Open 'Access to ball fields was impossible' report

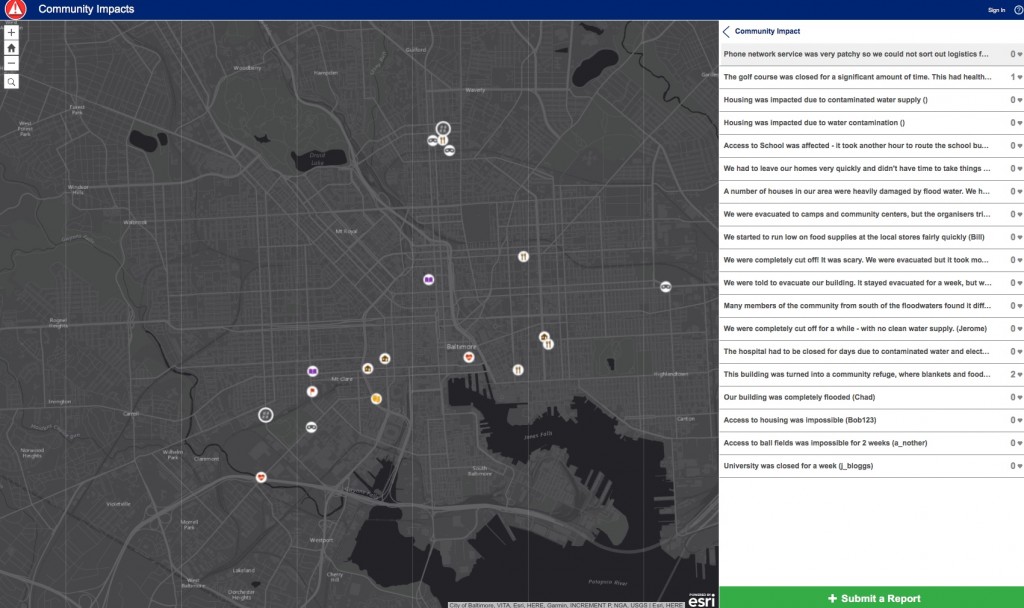(x=871, y=443)
